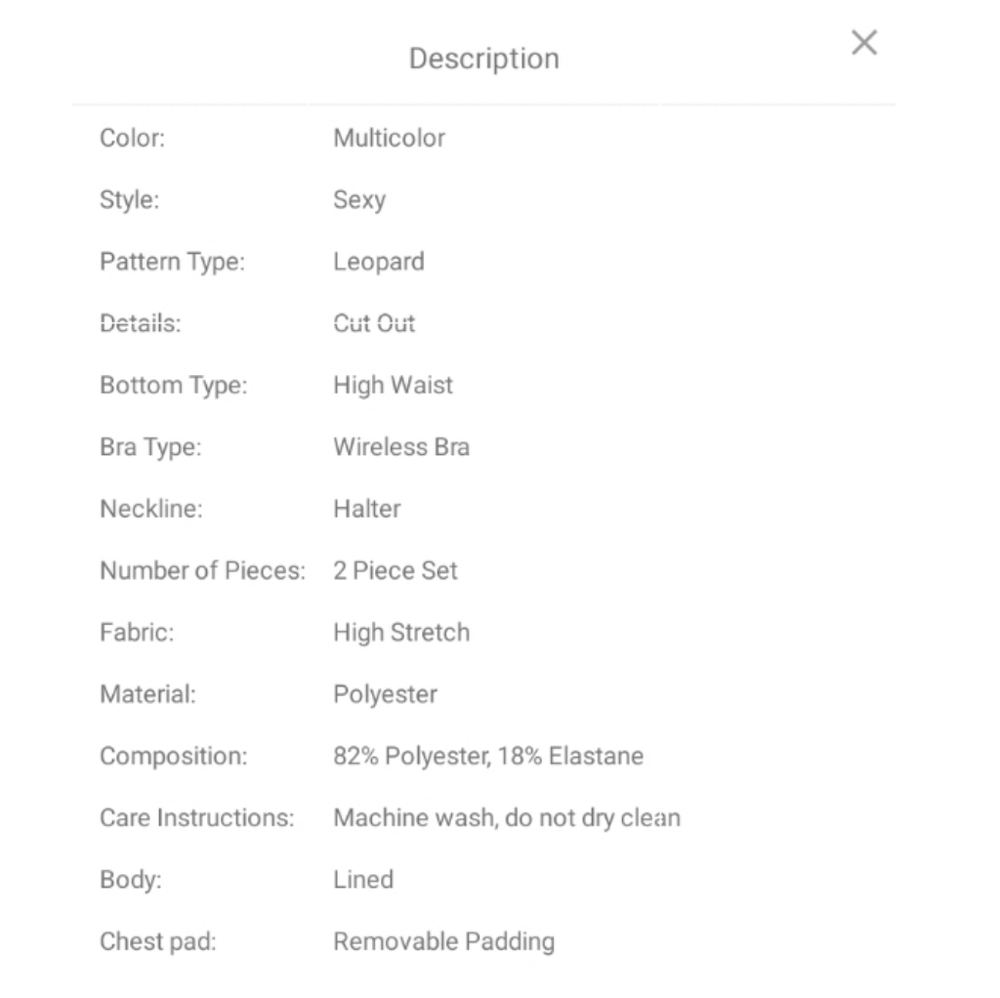Select the High Waist bottom type value
1000x998 pixels.
point(393,385)
